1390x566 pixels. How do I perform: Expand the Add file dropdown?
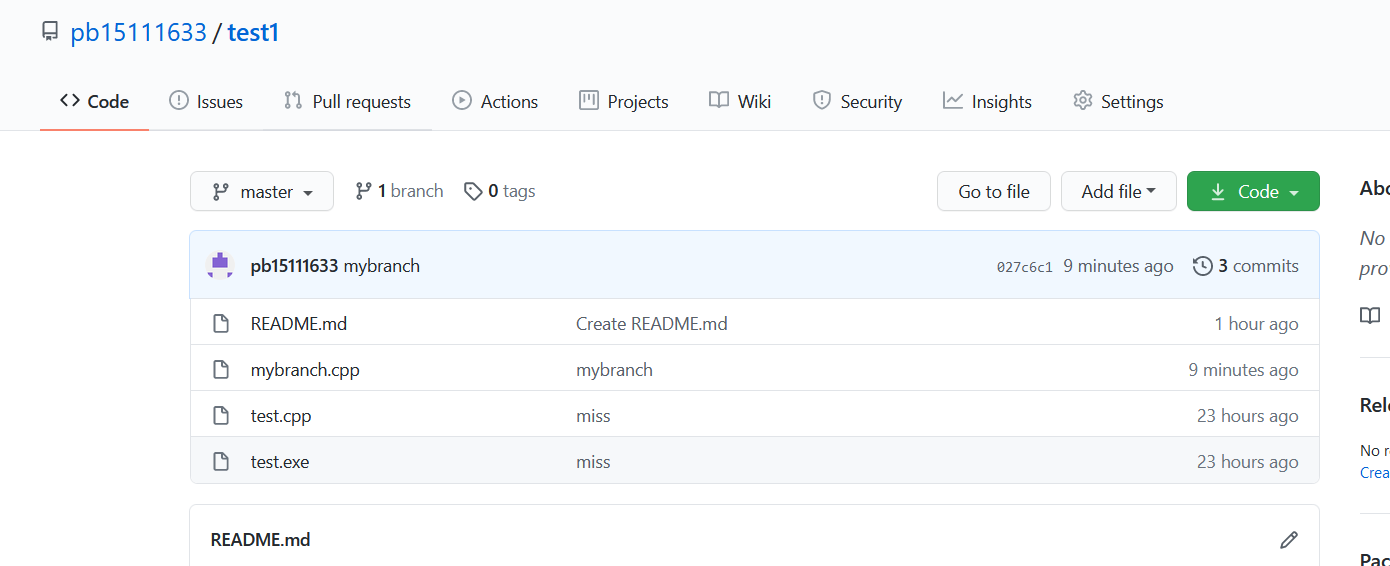[1118, 192]
